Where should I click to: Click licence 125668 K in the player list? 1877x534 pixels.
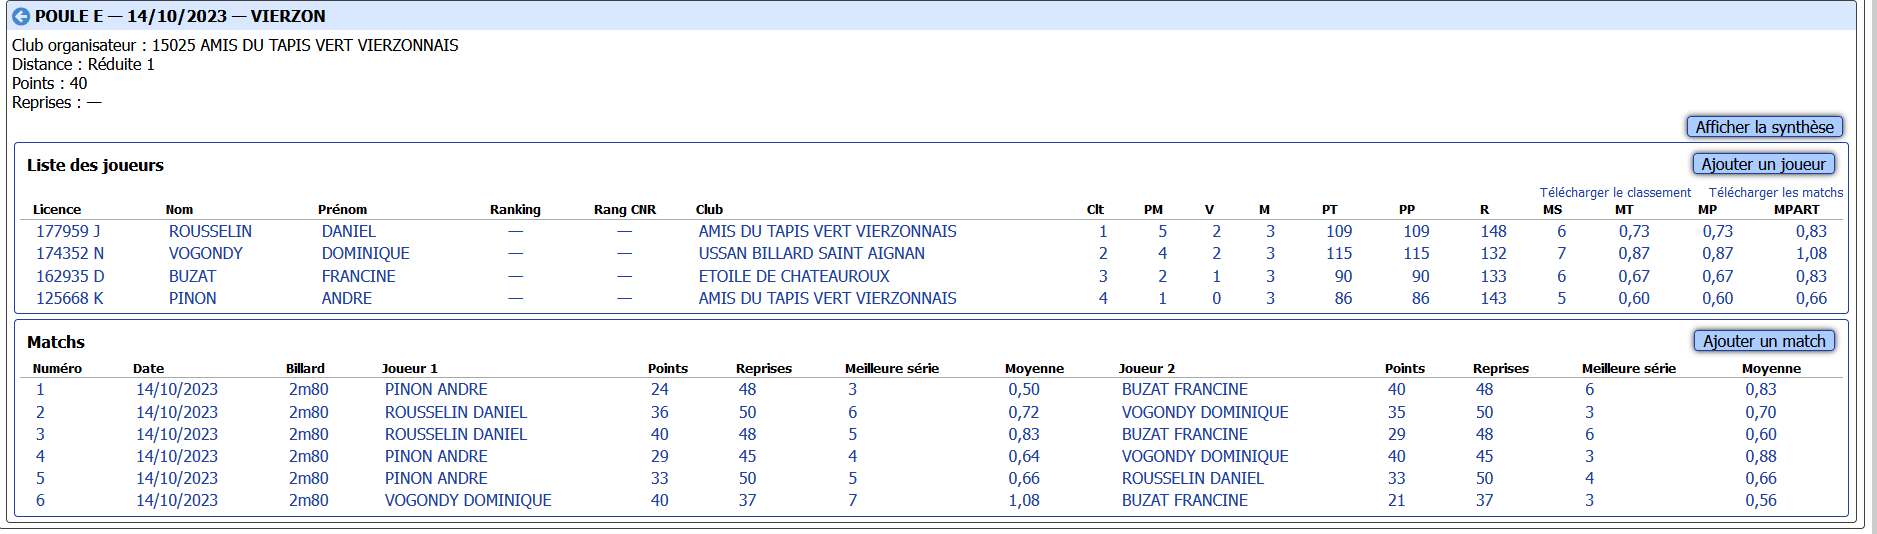(69, 298)
